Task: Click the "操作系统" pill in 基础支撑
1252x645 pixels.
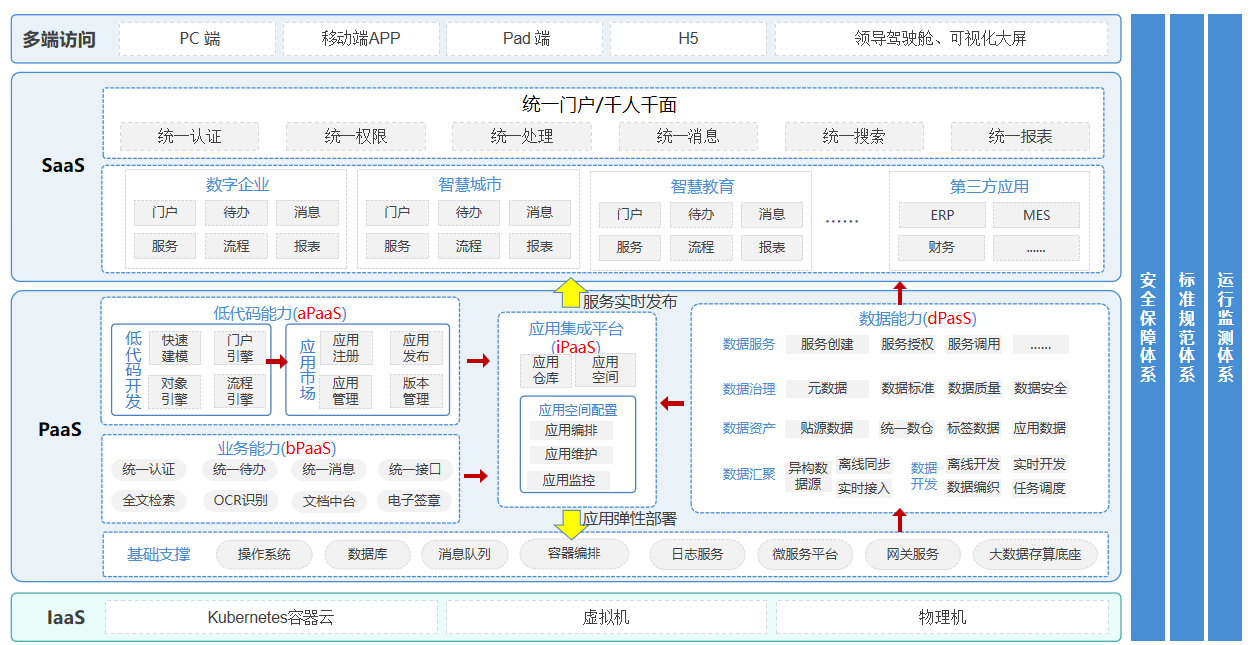Action: tap(264, 554)
